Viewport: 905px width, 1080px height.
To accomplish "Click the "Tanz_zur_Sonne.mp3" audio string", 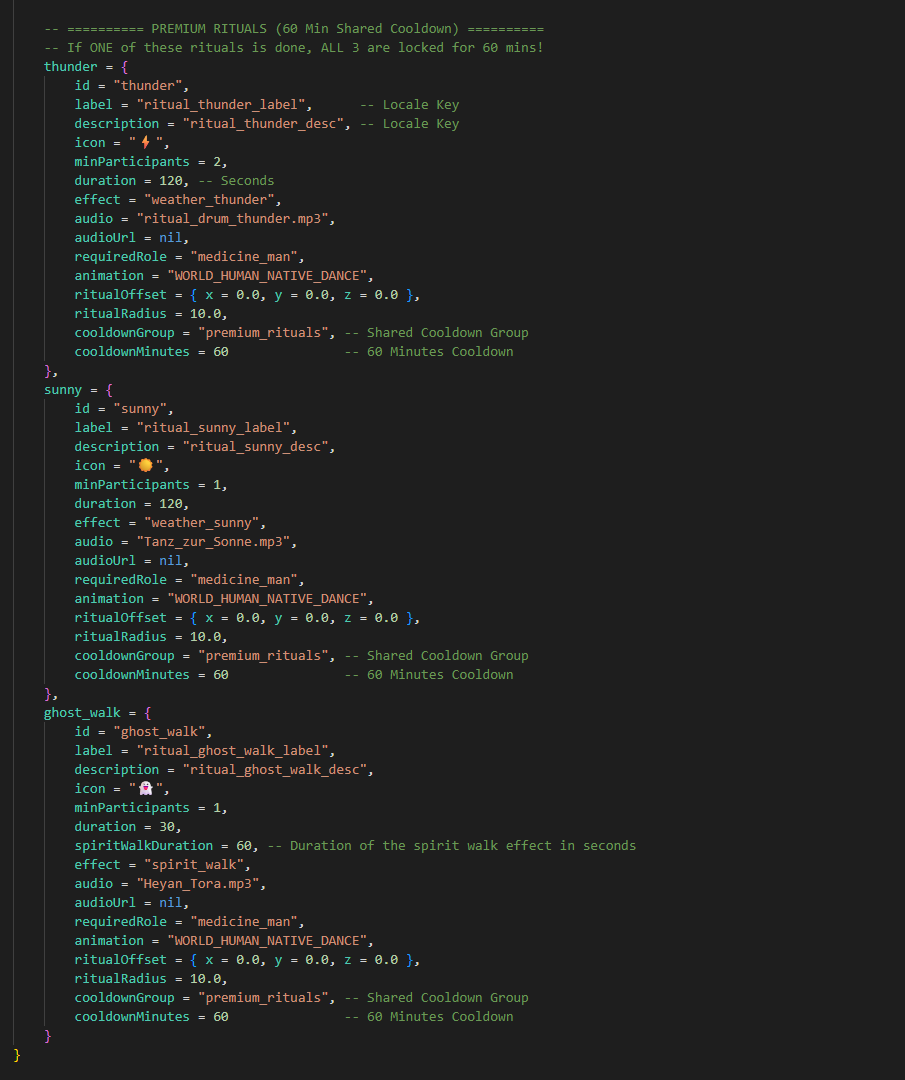I will [x=213, y=541].
